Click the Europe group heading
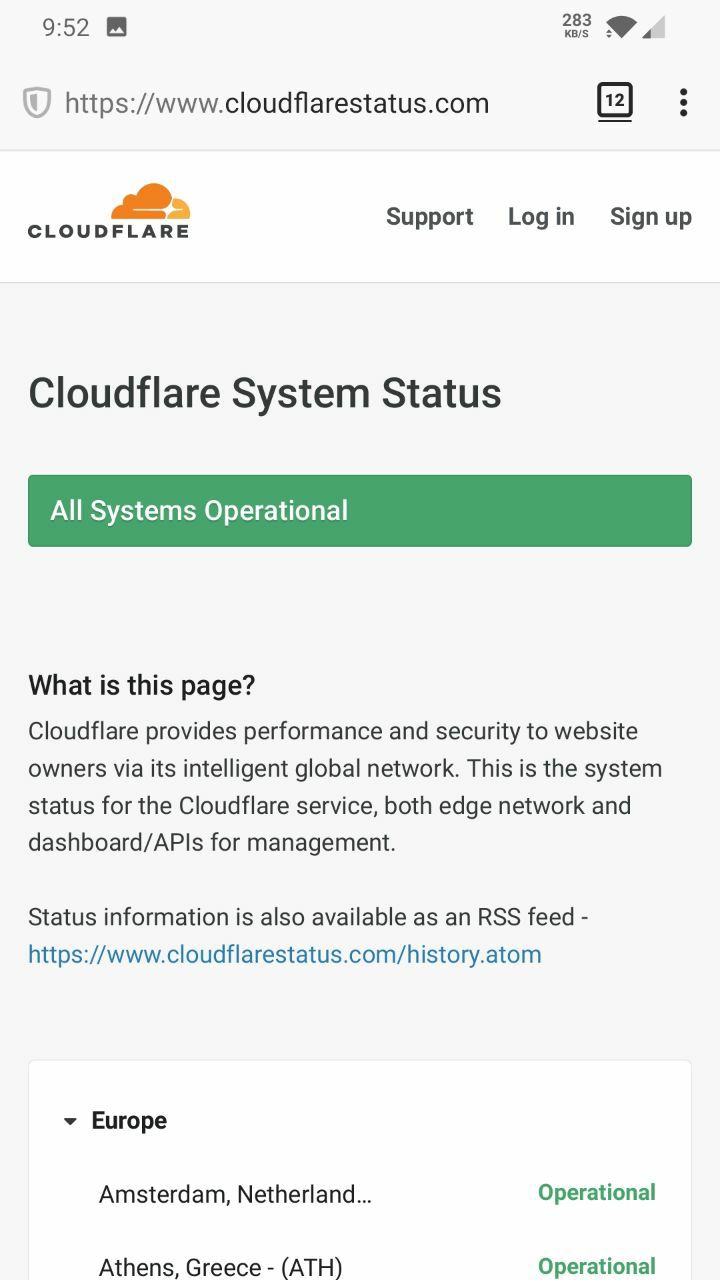The image size is (720, 1280). [x=129, y=1121]
